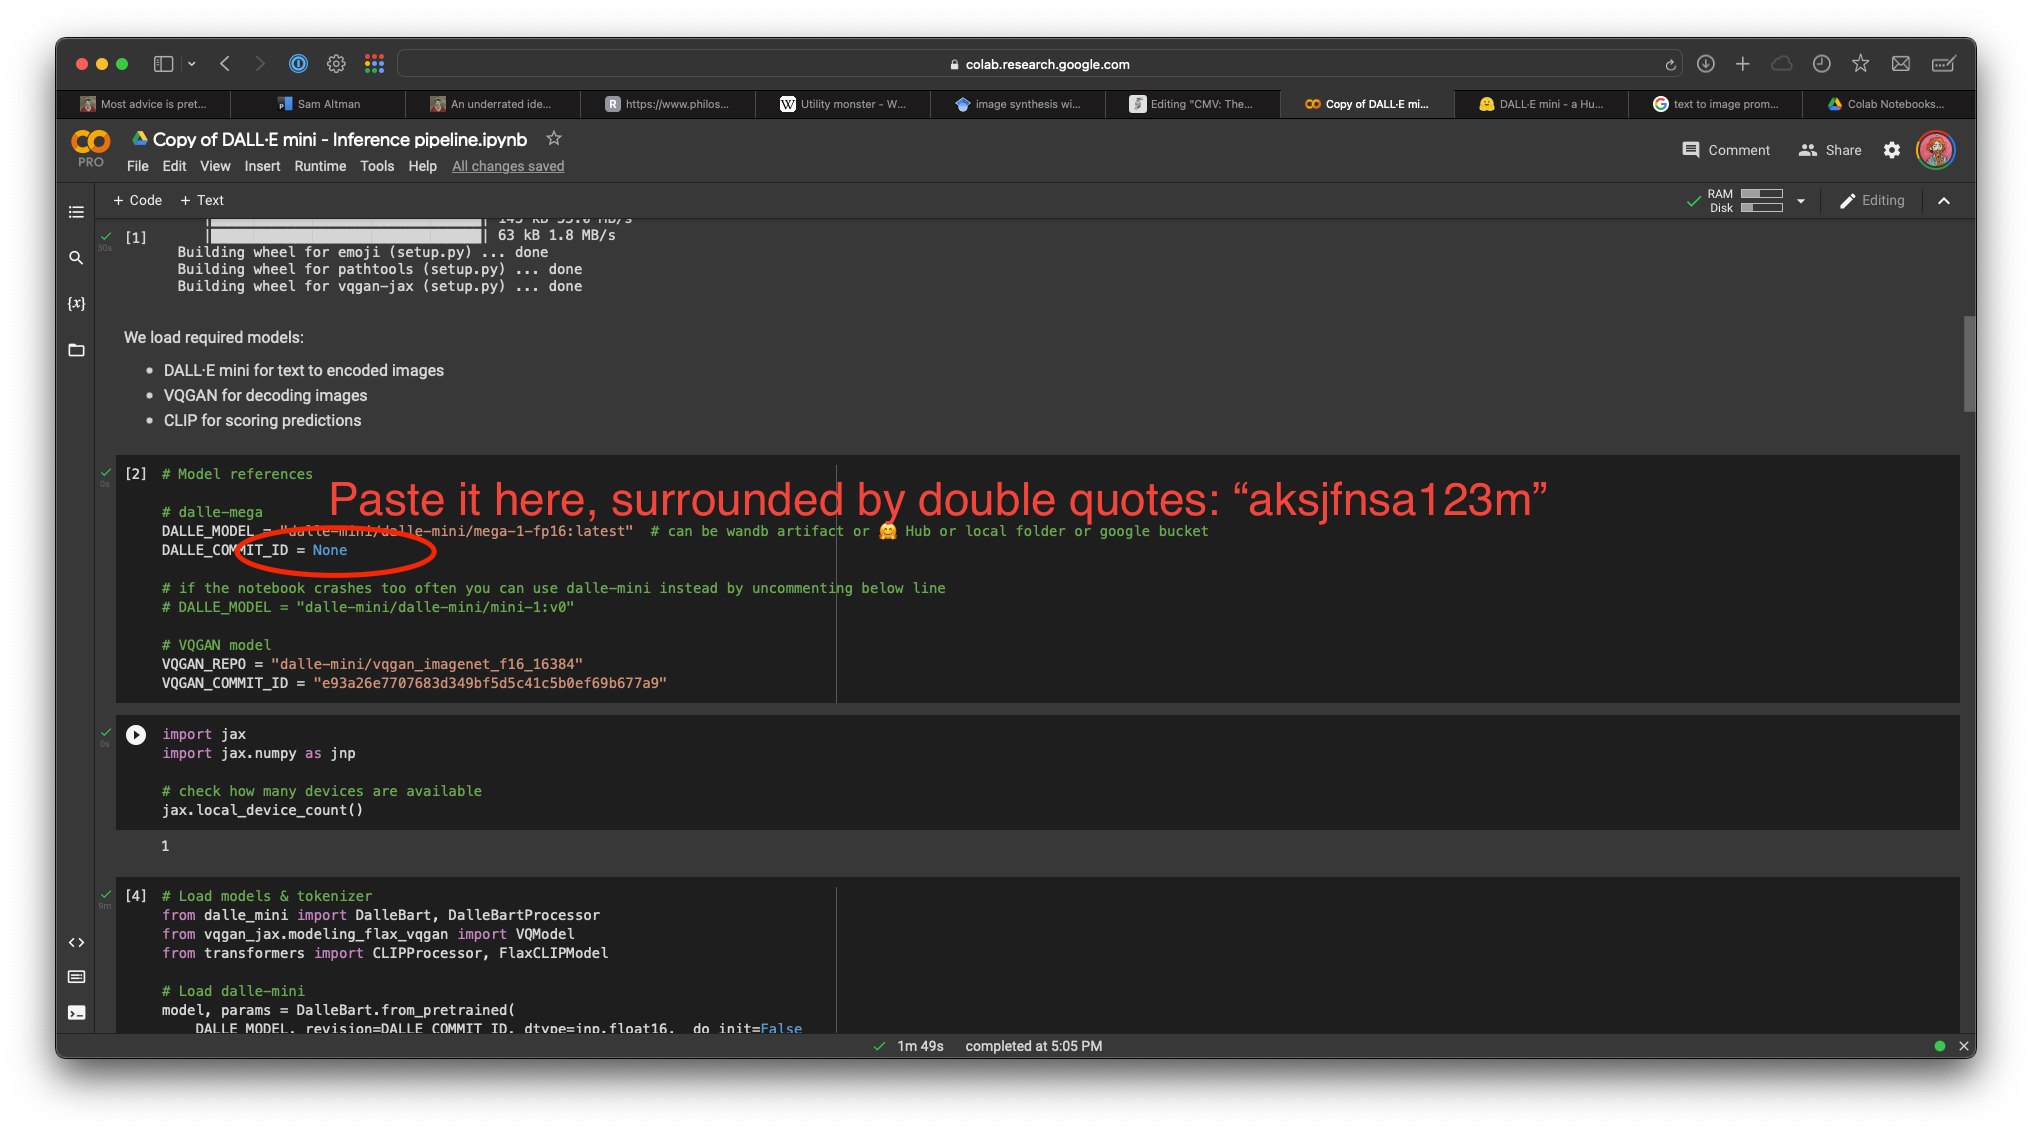Expand the RAM and Disk connection dropdown
Viewport: 2032px width, 1132px height.
tap(1800, 201)
